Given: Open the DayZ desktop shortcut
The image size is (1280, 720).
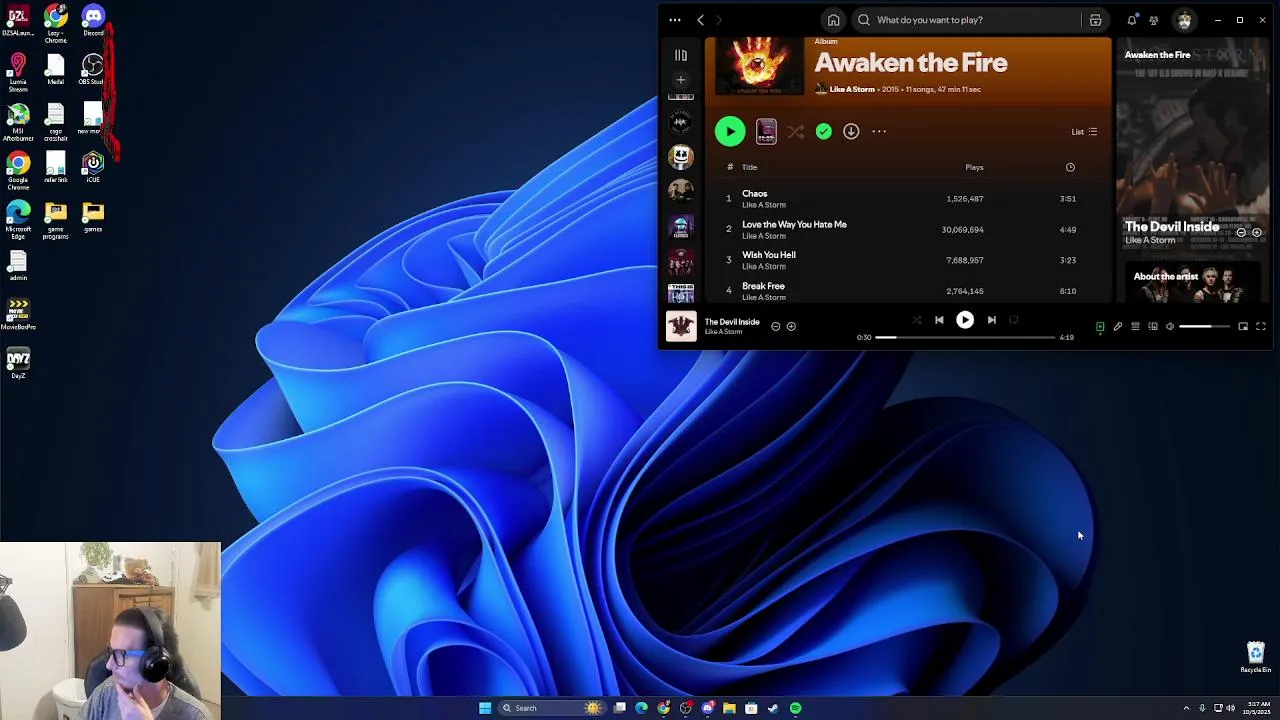Looking at the screenshot, I should (x=18, y=364).
